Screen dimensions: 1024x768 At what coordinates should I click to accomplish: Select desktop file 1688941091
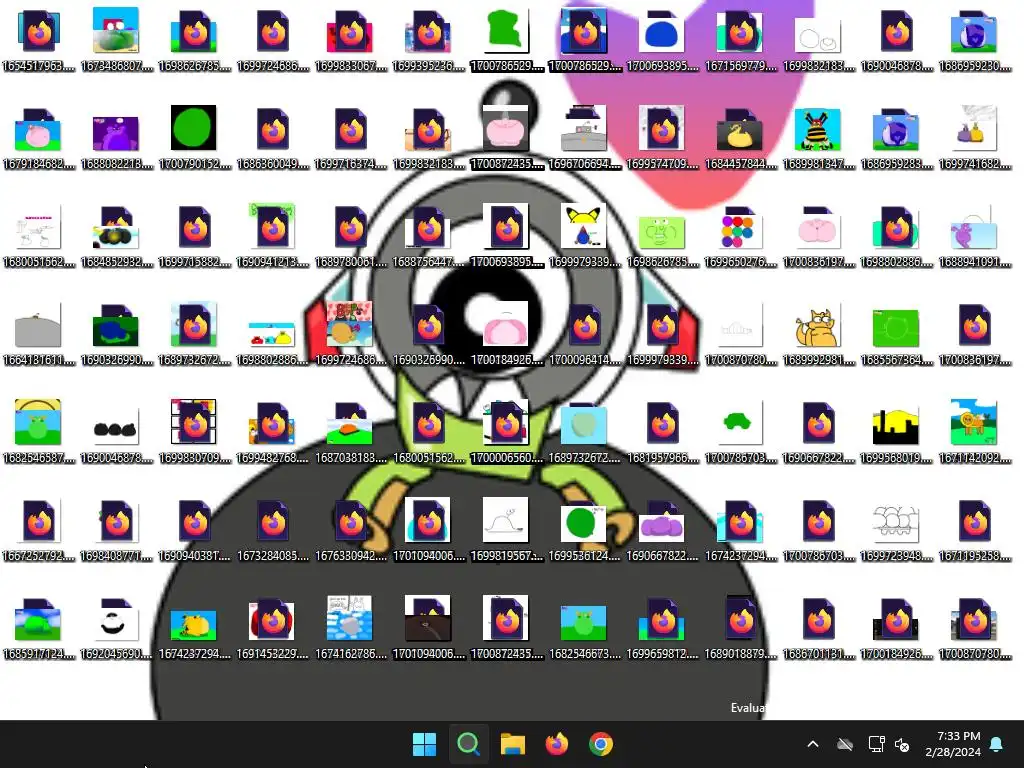coord(975,236)
